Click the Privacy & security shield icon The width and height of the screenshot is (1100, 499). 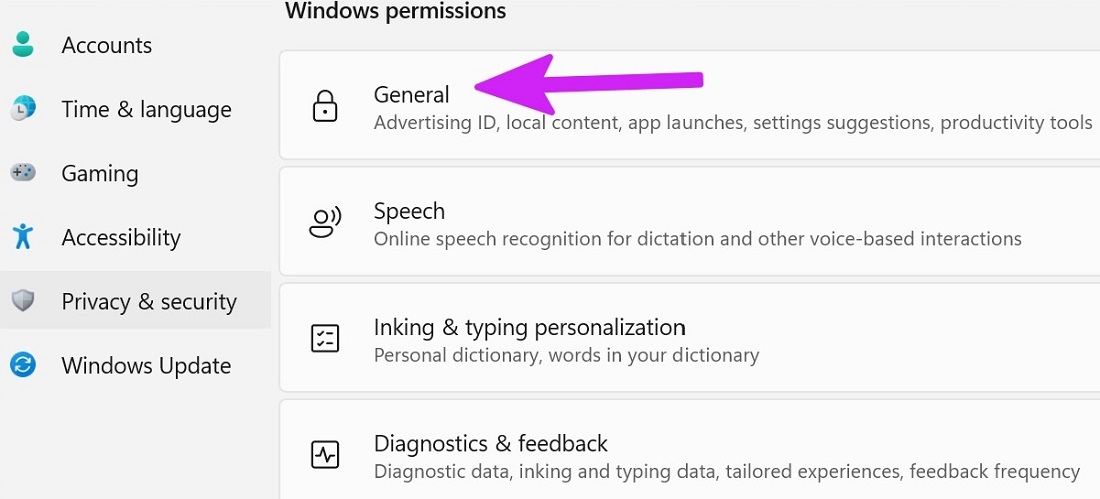tap(23, 301)
